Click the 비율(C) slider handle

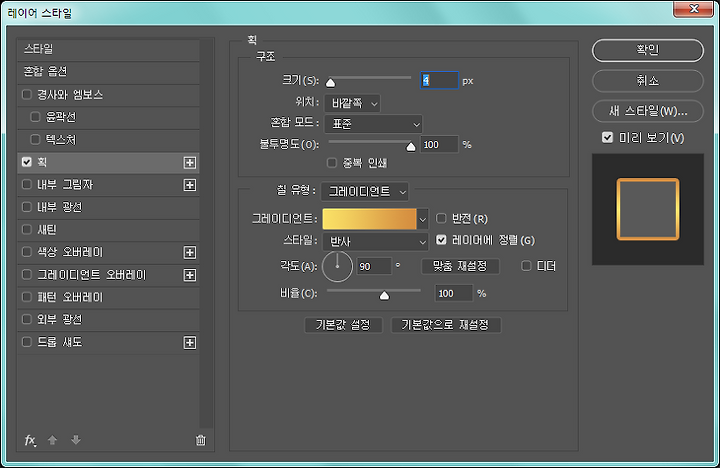click(384, 295)
